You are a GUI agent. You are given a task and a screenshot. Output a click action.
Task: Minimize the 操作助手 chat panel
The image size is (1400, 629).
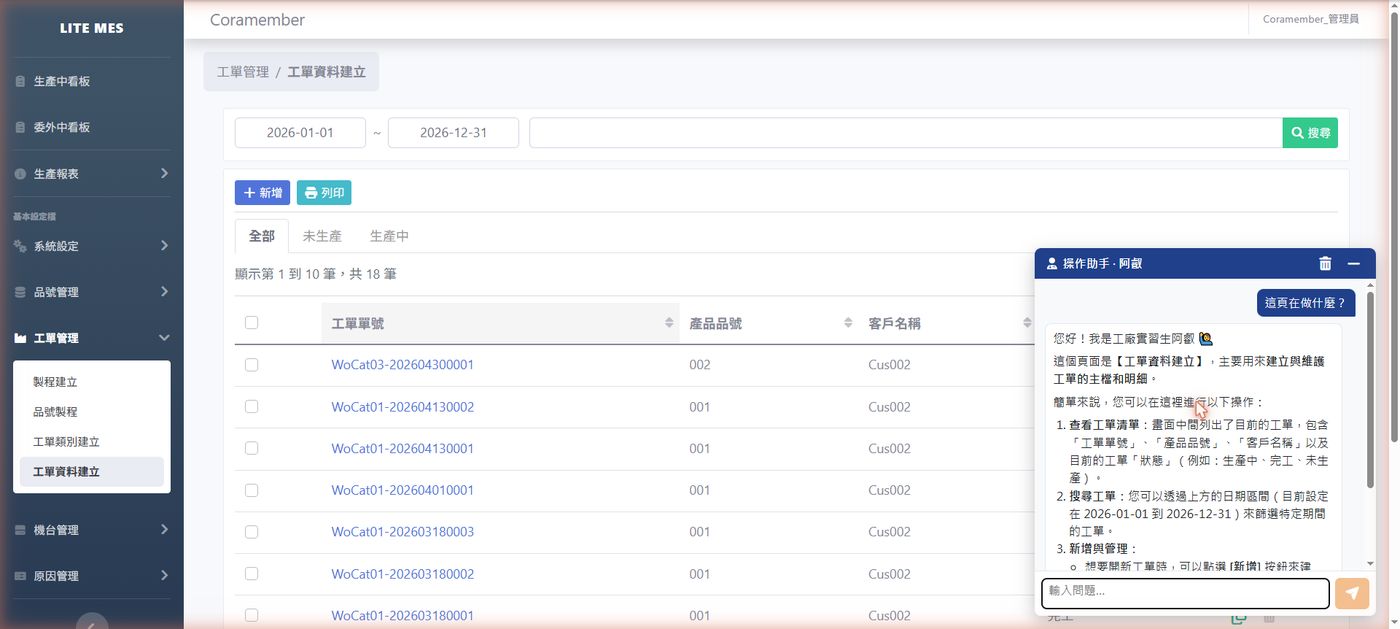click(x=1354, y=264)
